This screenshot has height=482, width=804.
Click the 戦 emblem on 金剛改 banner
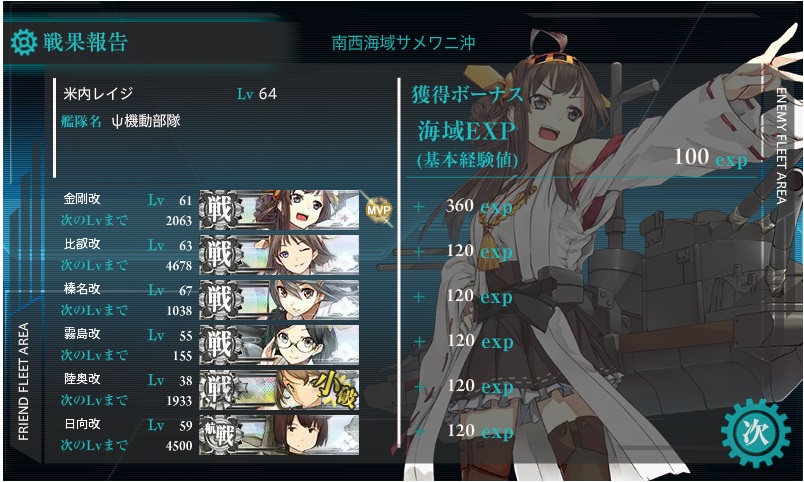219,210
